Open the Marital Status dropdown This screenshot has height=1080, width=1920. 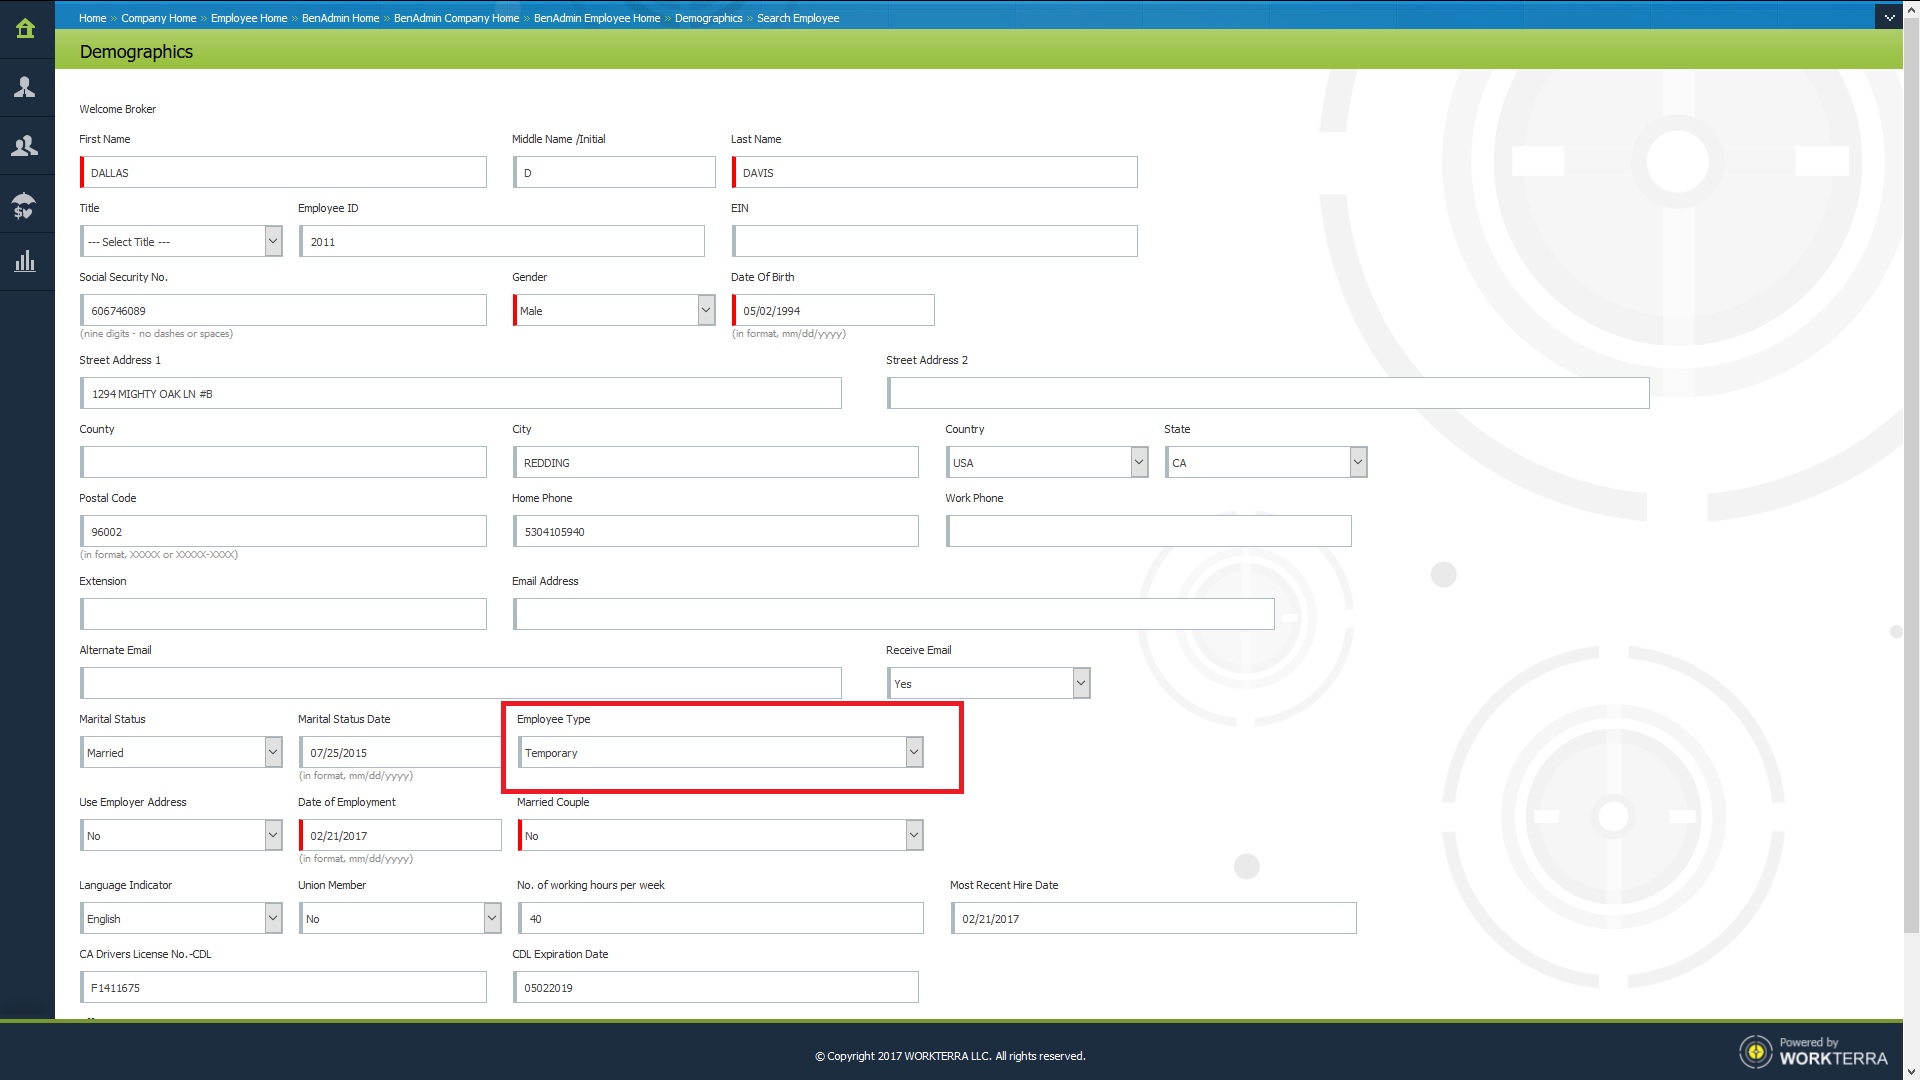pos(181,752)
